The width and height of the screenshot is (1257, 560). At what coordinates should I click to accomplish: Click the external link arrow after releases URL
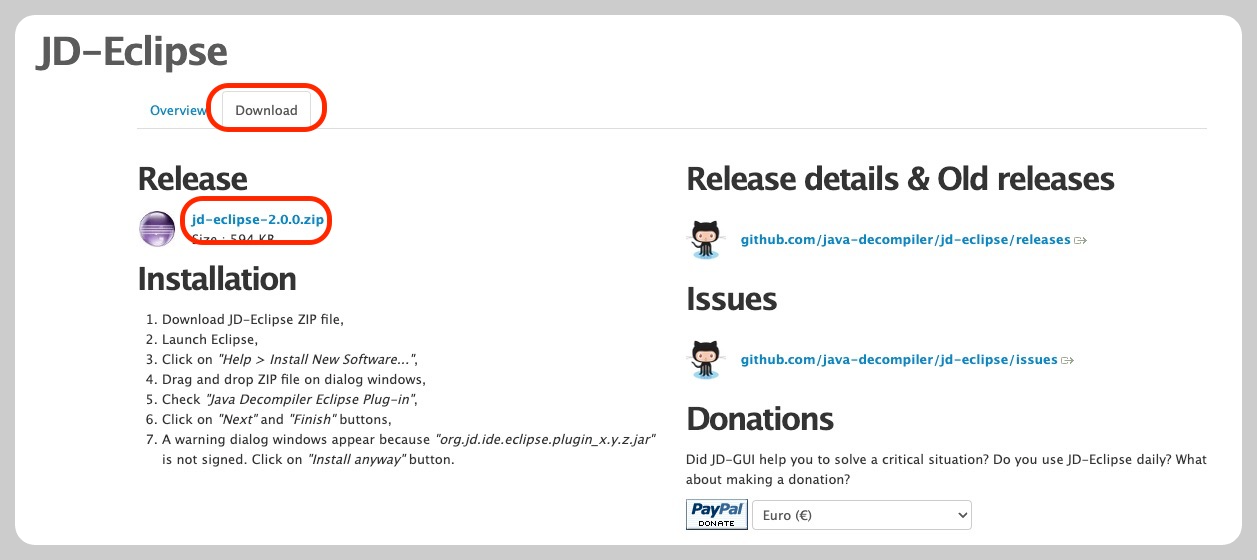pyautogui.click(x=1080, y=241)
